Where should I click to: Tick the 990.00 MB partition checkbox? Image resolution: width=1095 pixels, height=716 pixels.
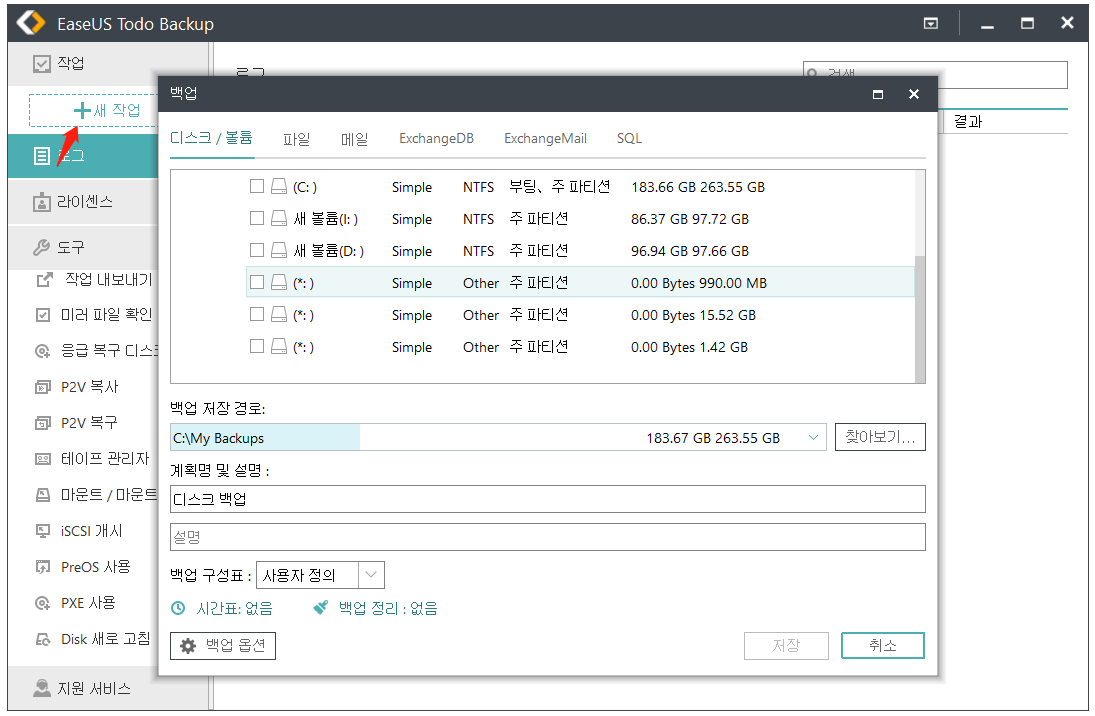point(257,283)
